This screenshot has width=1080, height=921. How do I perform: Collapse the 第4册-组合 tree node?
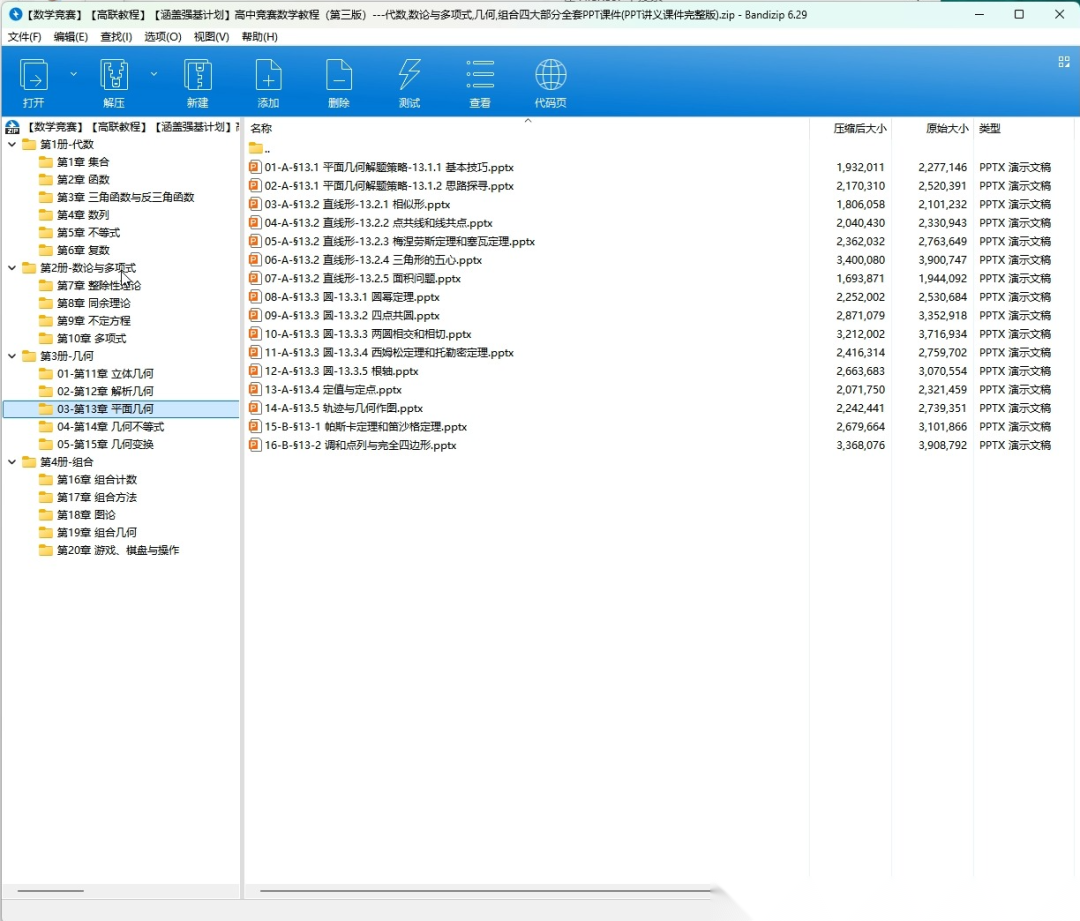pyautogui.click(x=12, y=462)
